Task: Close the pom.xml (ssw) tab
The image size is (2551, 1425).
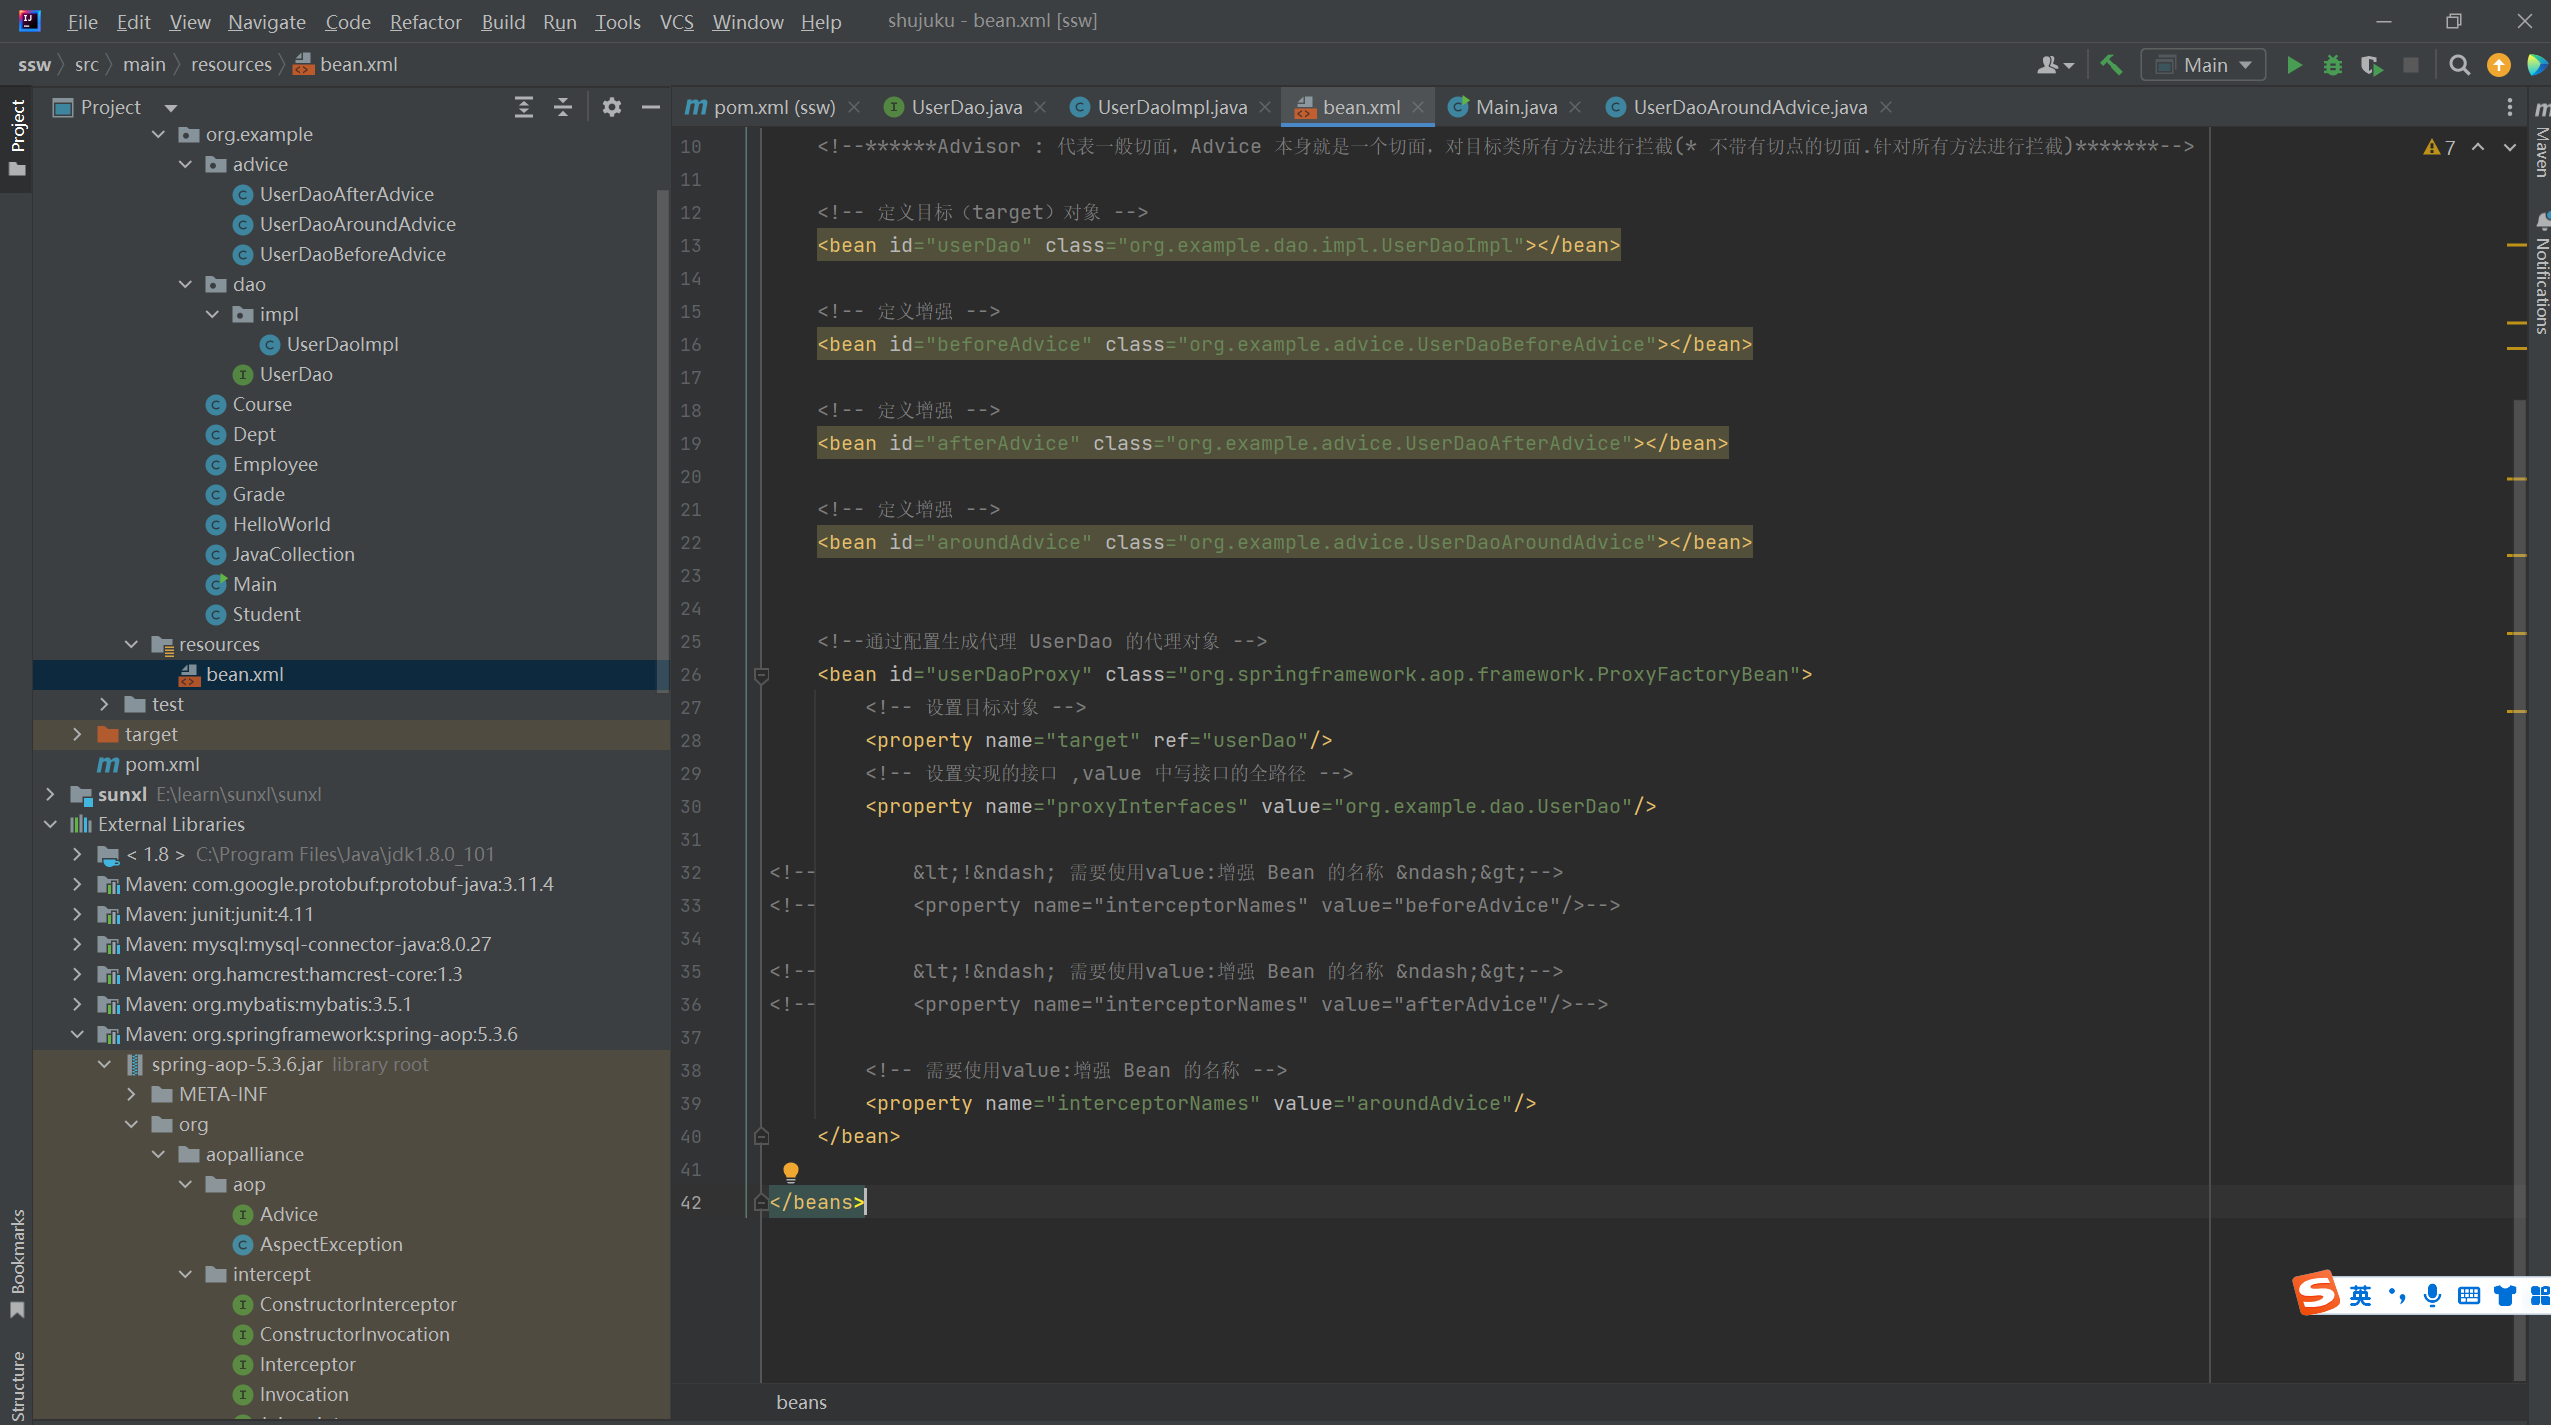Action: pyautogui.click(x=854, y=107)
